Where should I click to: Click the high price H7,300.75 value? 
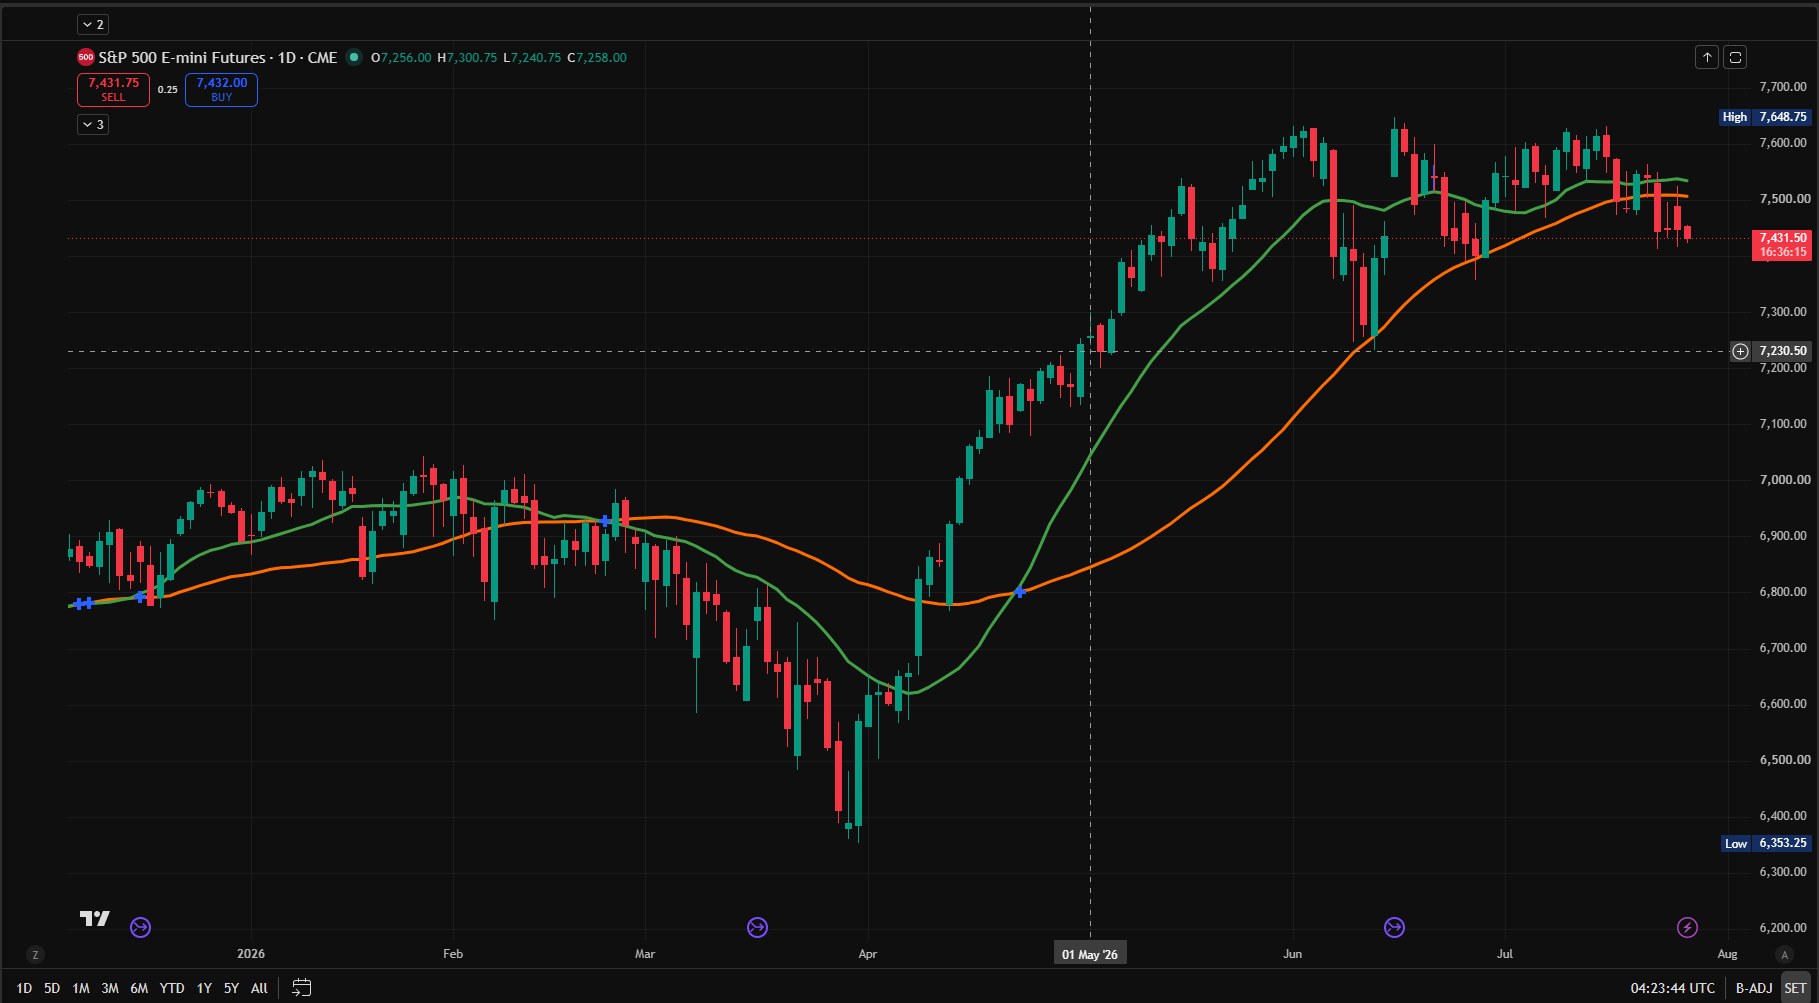pyautogui.click(x=467, y=57)
